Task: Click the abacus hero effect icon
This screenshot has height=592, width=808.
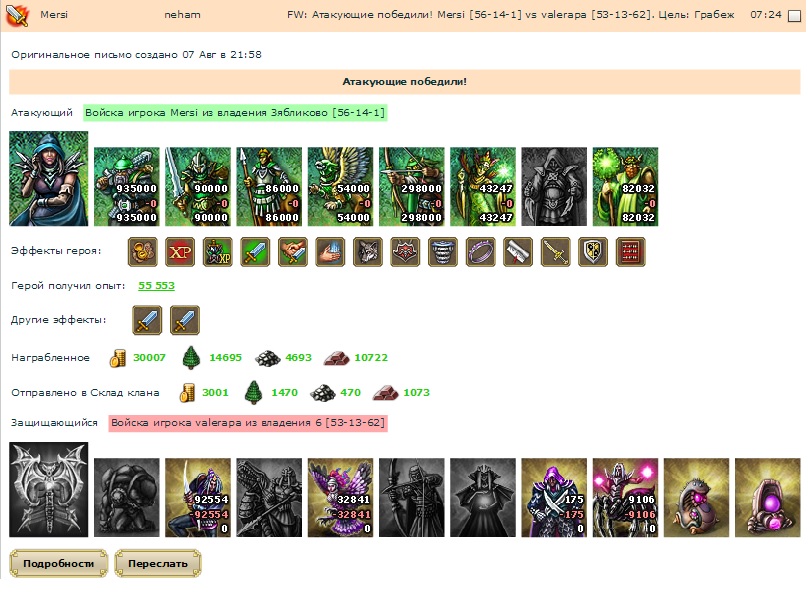Action: point(631,252)
